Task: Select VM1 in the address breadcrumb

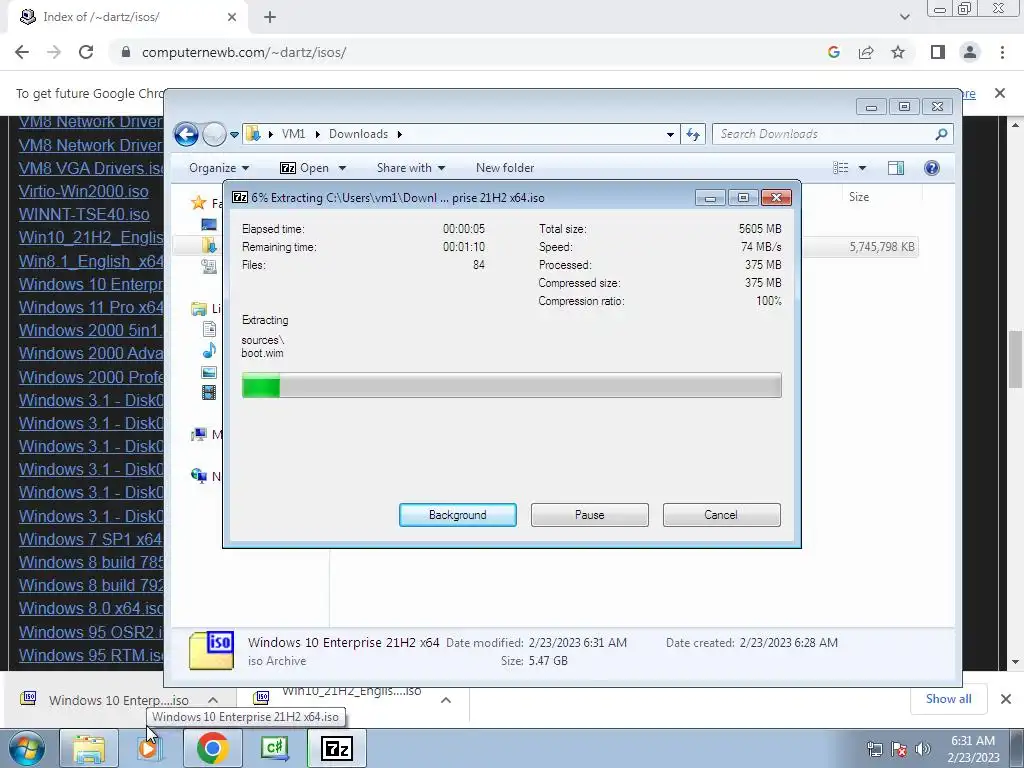Action: pyautogui.click(x=293, y=134)
